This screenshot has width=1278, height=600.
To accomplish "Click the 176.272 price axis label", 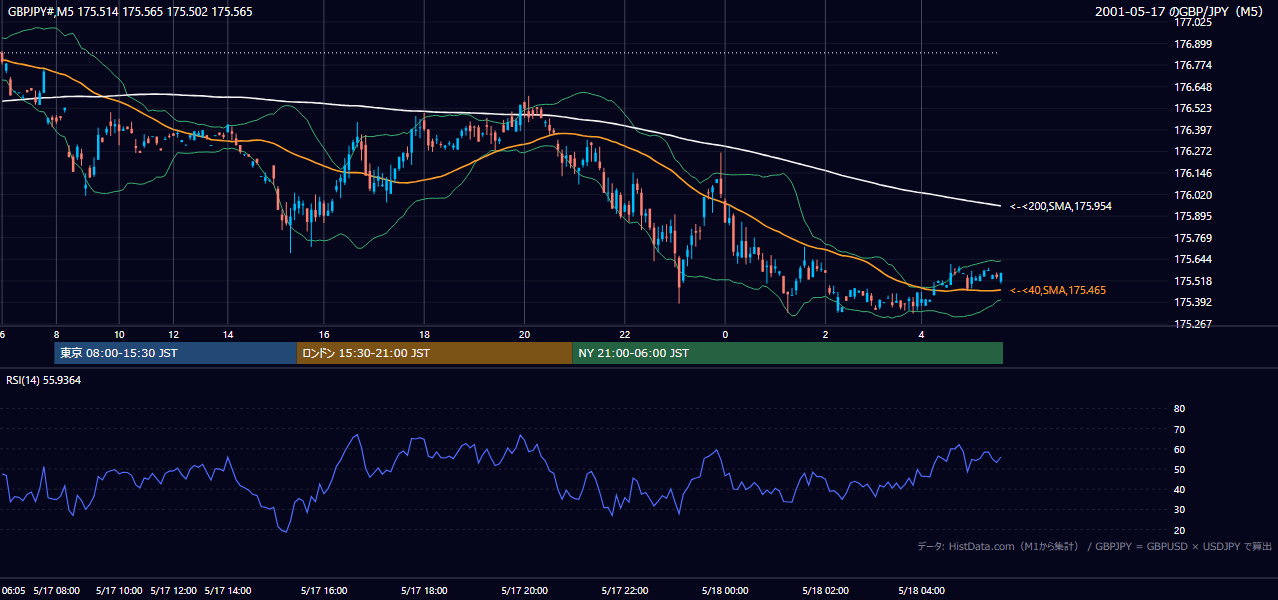I will 1194,152.
